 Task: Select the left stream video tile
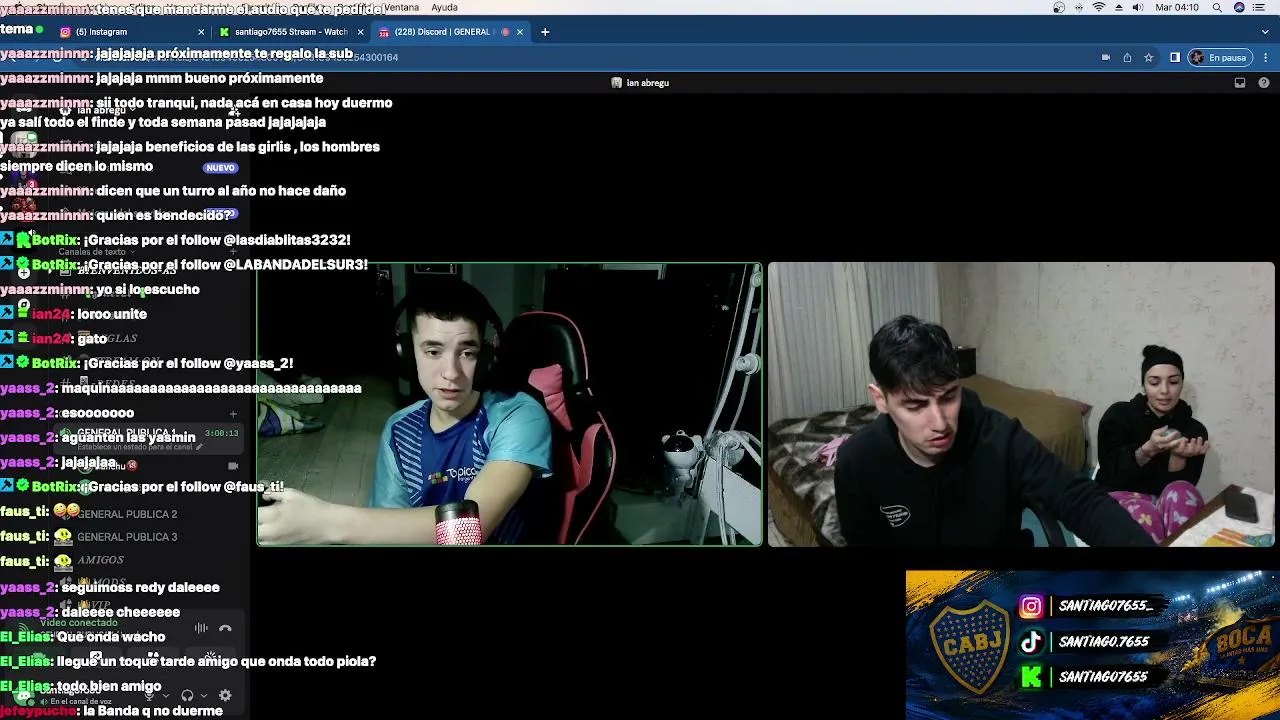click(509, 404)
